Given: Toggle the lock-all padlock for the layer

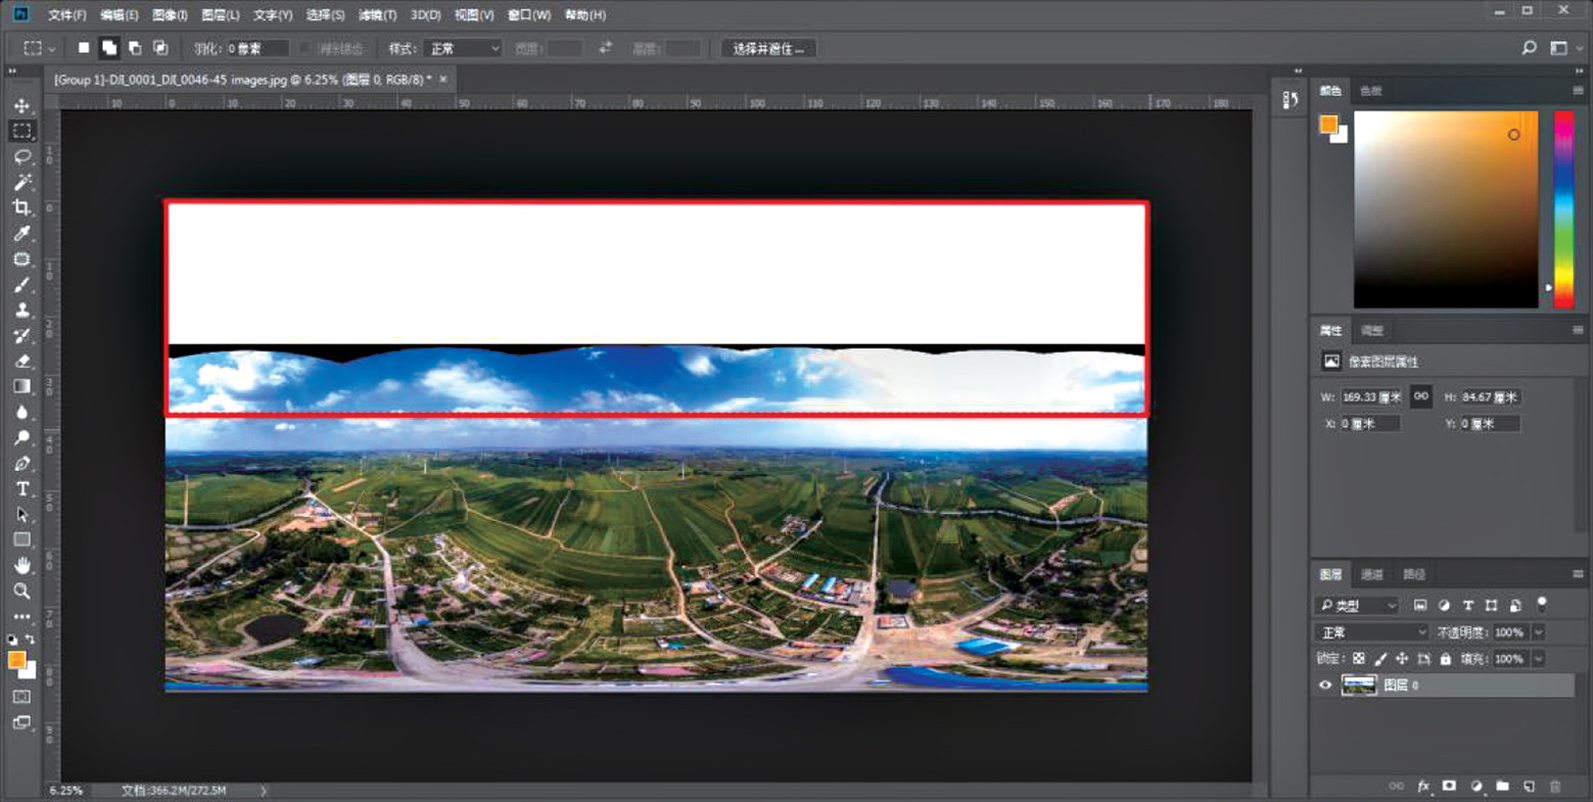Looking at the screenshot, I should 1445,659.
